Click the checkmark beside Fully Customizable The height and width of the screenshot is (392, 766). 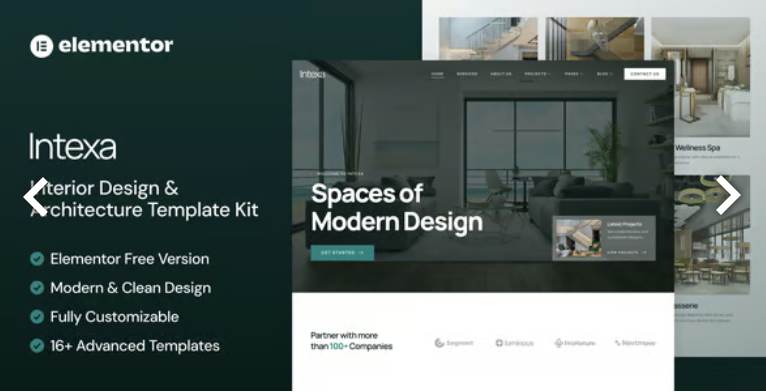tap(37, 317)
